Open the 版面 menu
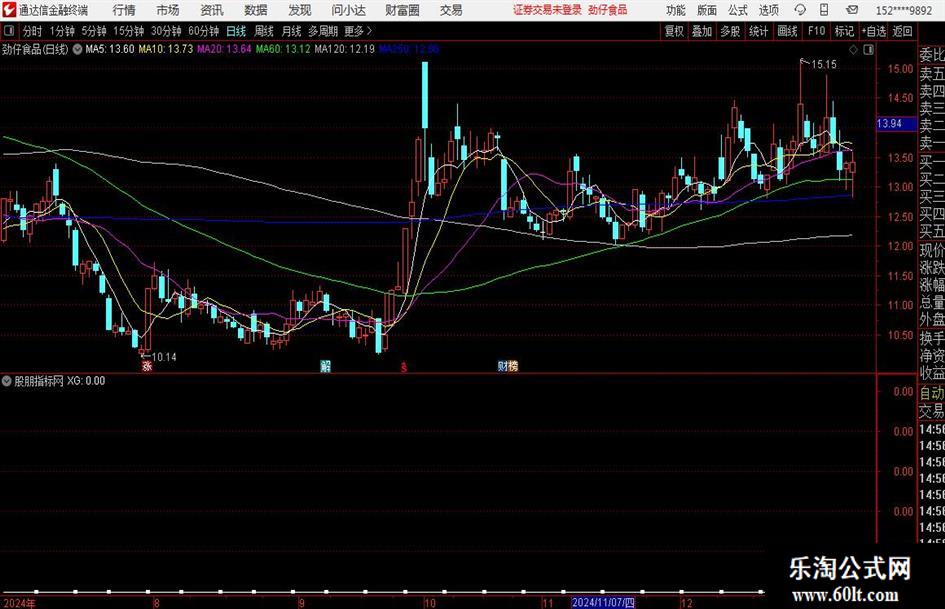The height and width of the screenshot is (609, 945). pos(707,10)
